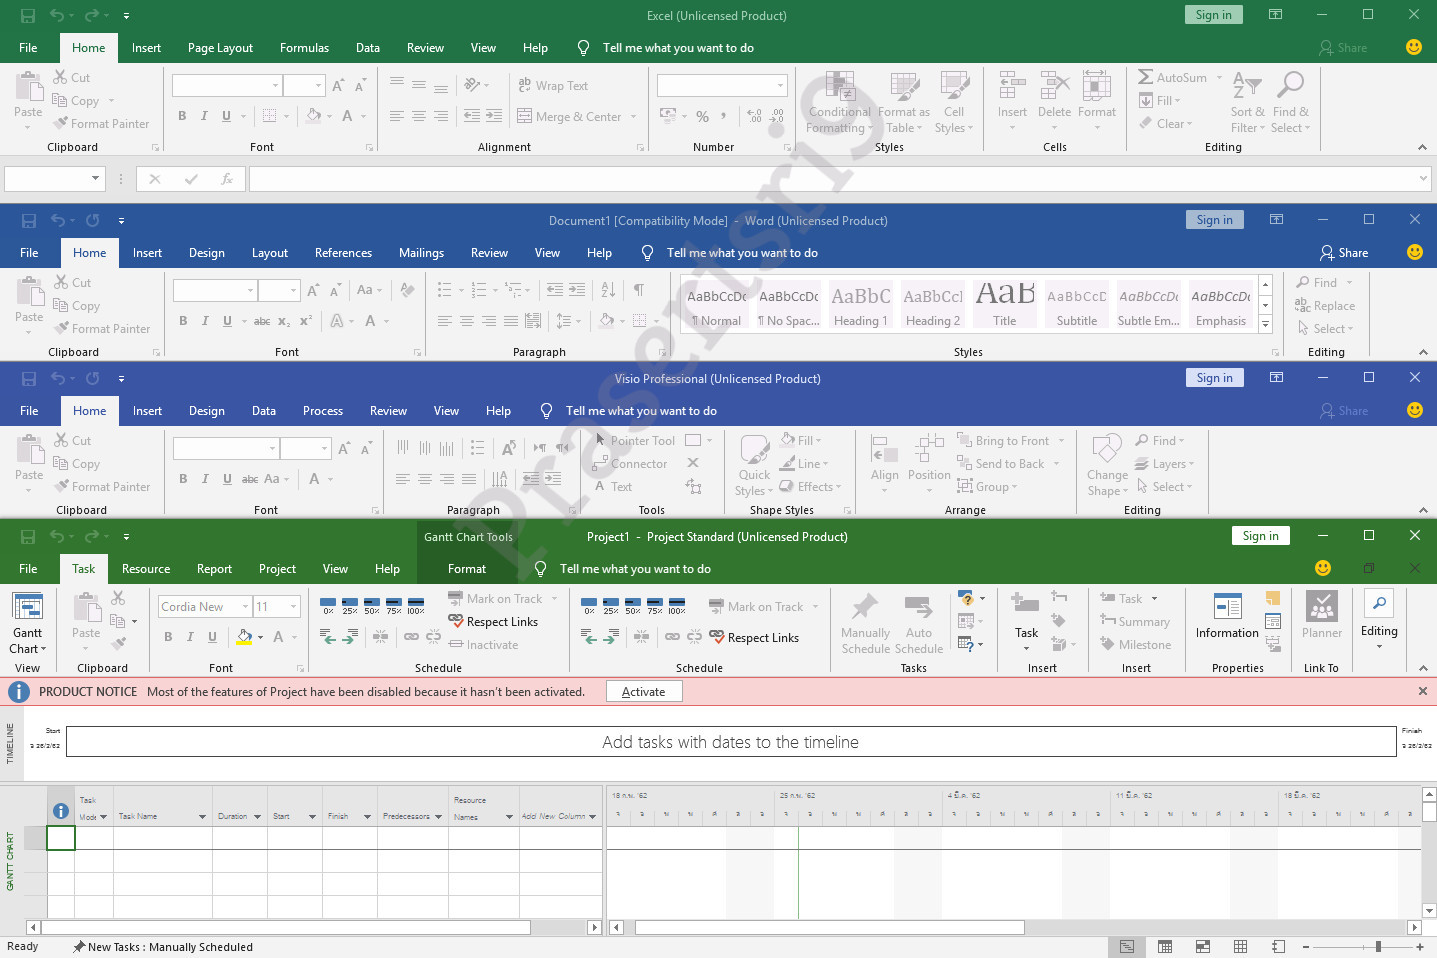Open Excel number format dropdown

780,86
